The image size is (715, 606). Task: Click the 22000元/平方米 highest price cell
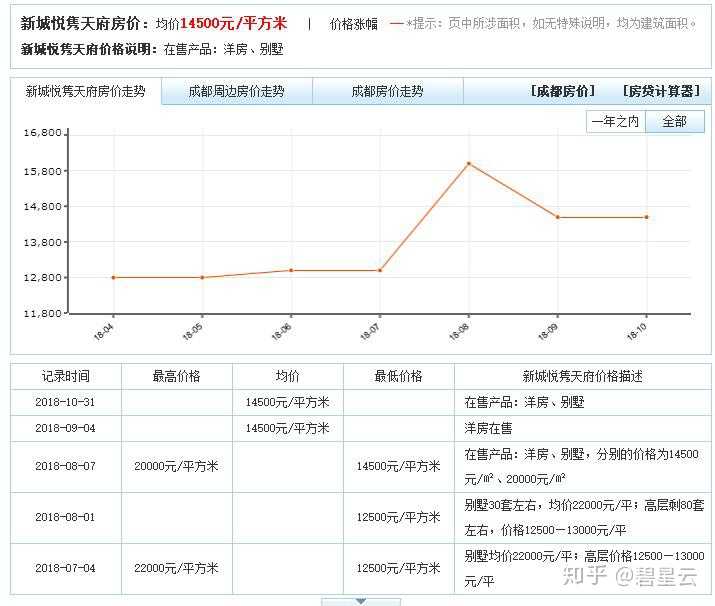click(176, 569)
